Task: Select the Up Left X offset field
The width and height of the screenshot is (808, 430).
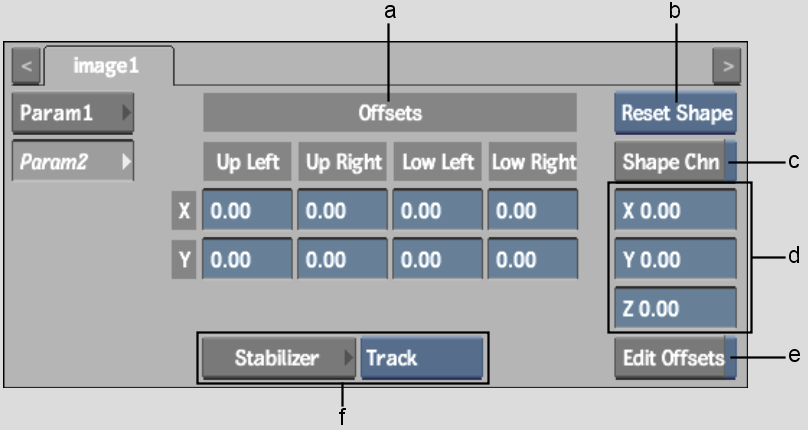Action: [247, 210]
